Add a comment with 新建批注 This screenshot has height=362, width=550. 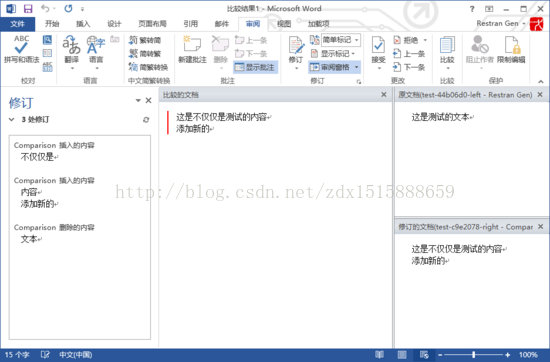tap(192, 50)
